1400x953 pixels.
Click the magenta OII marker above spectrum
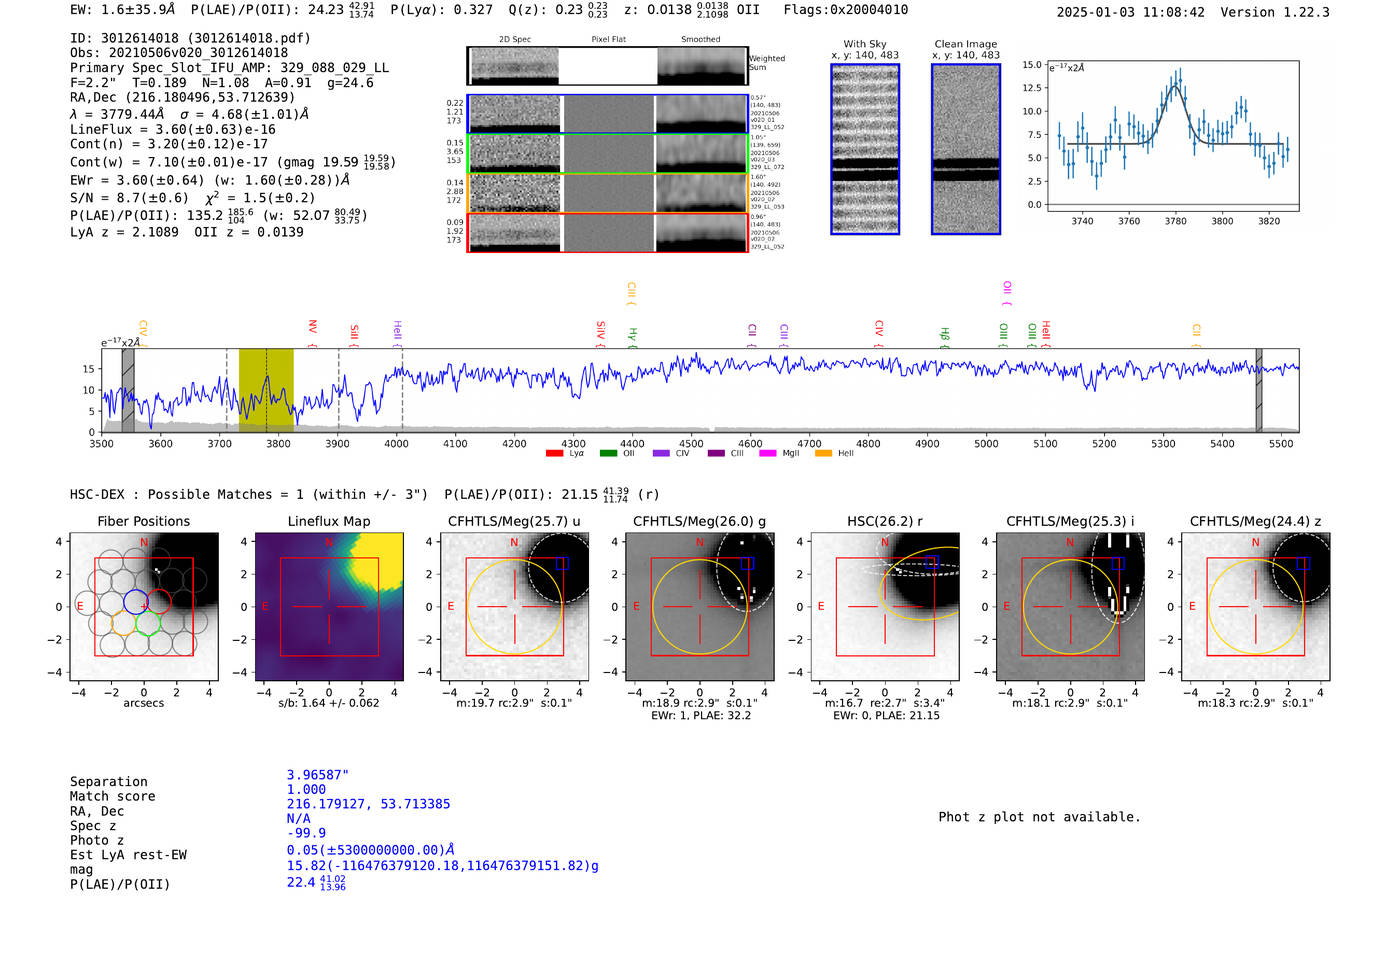1007,294
